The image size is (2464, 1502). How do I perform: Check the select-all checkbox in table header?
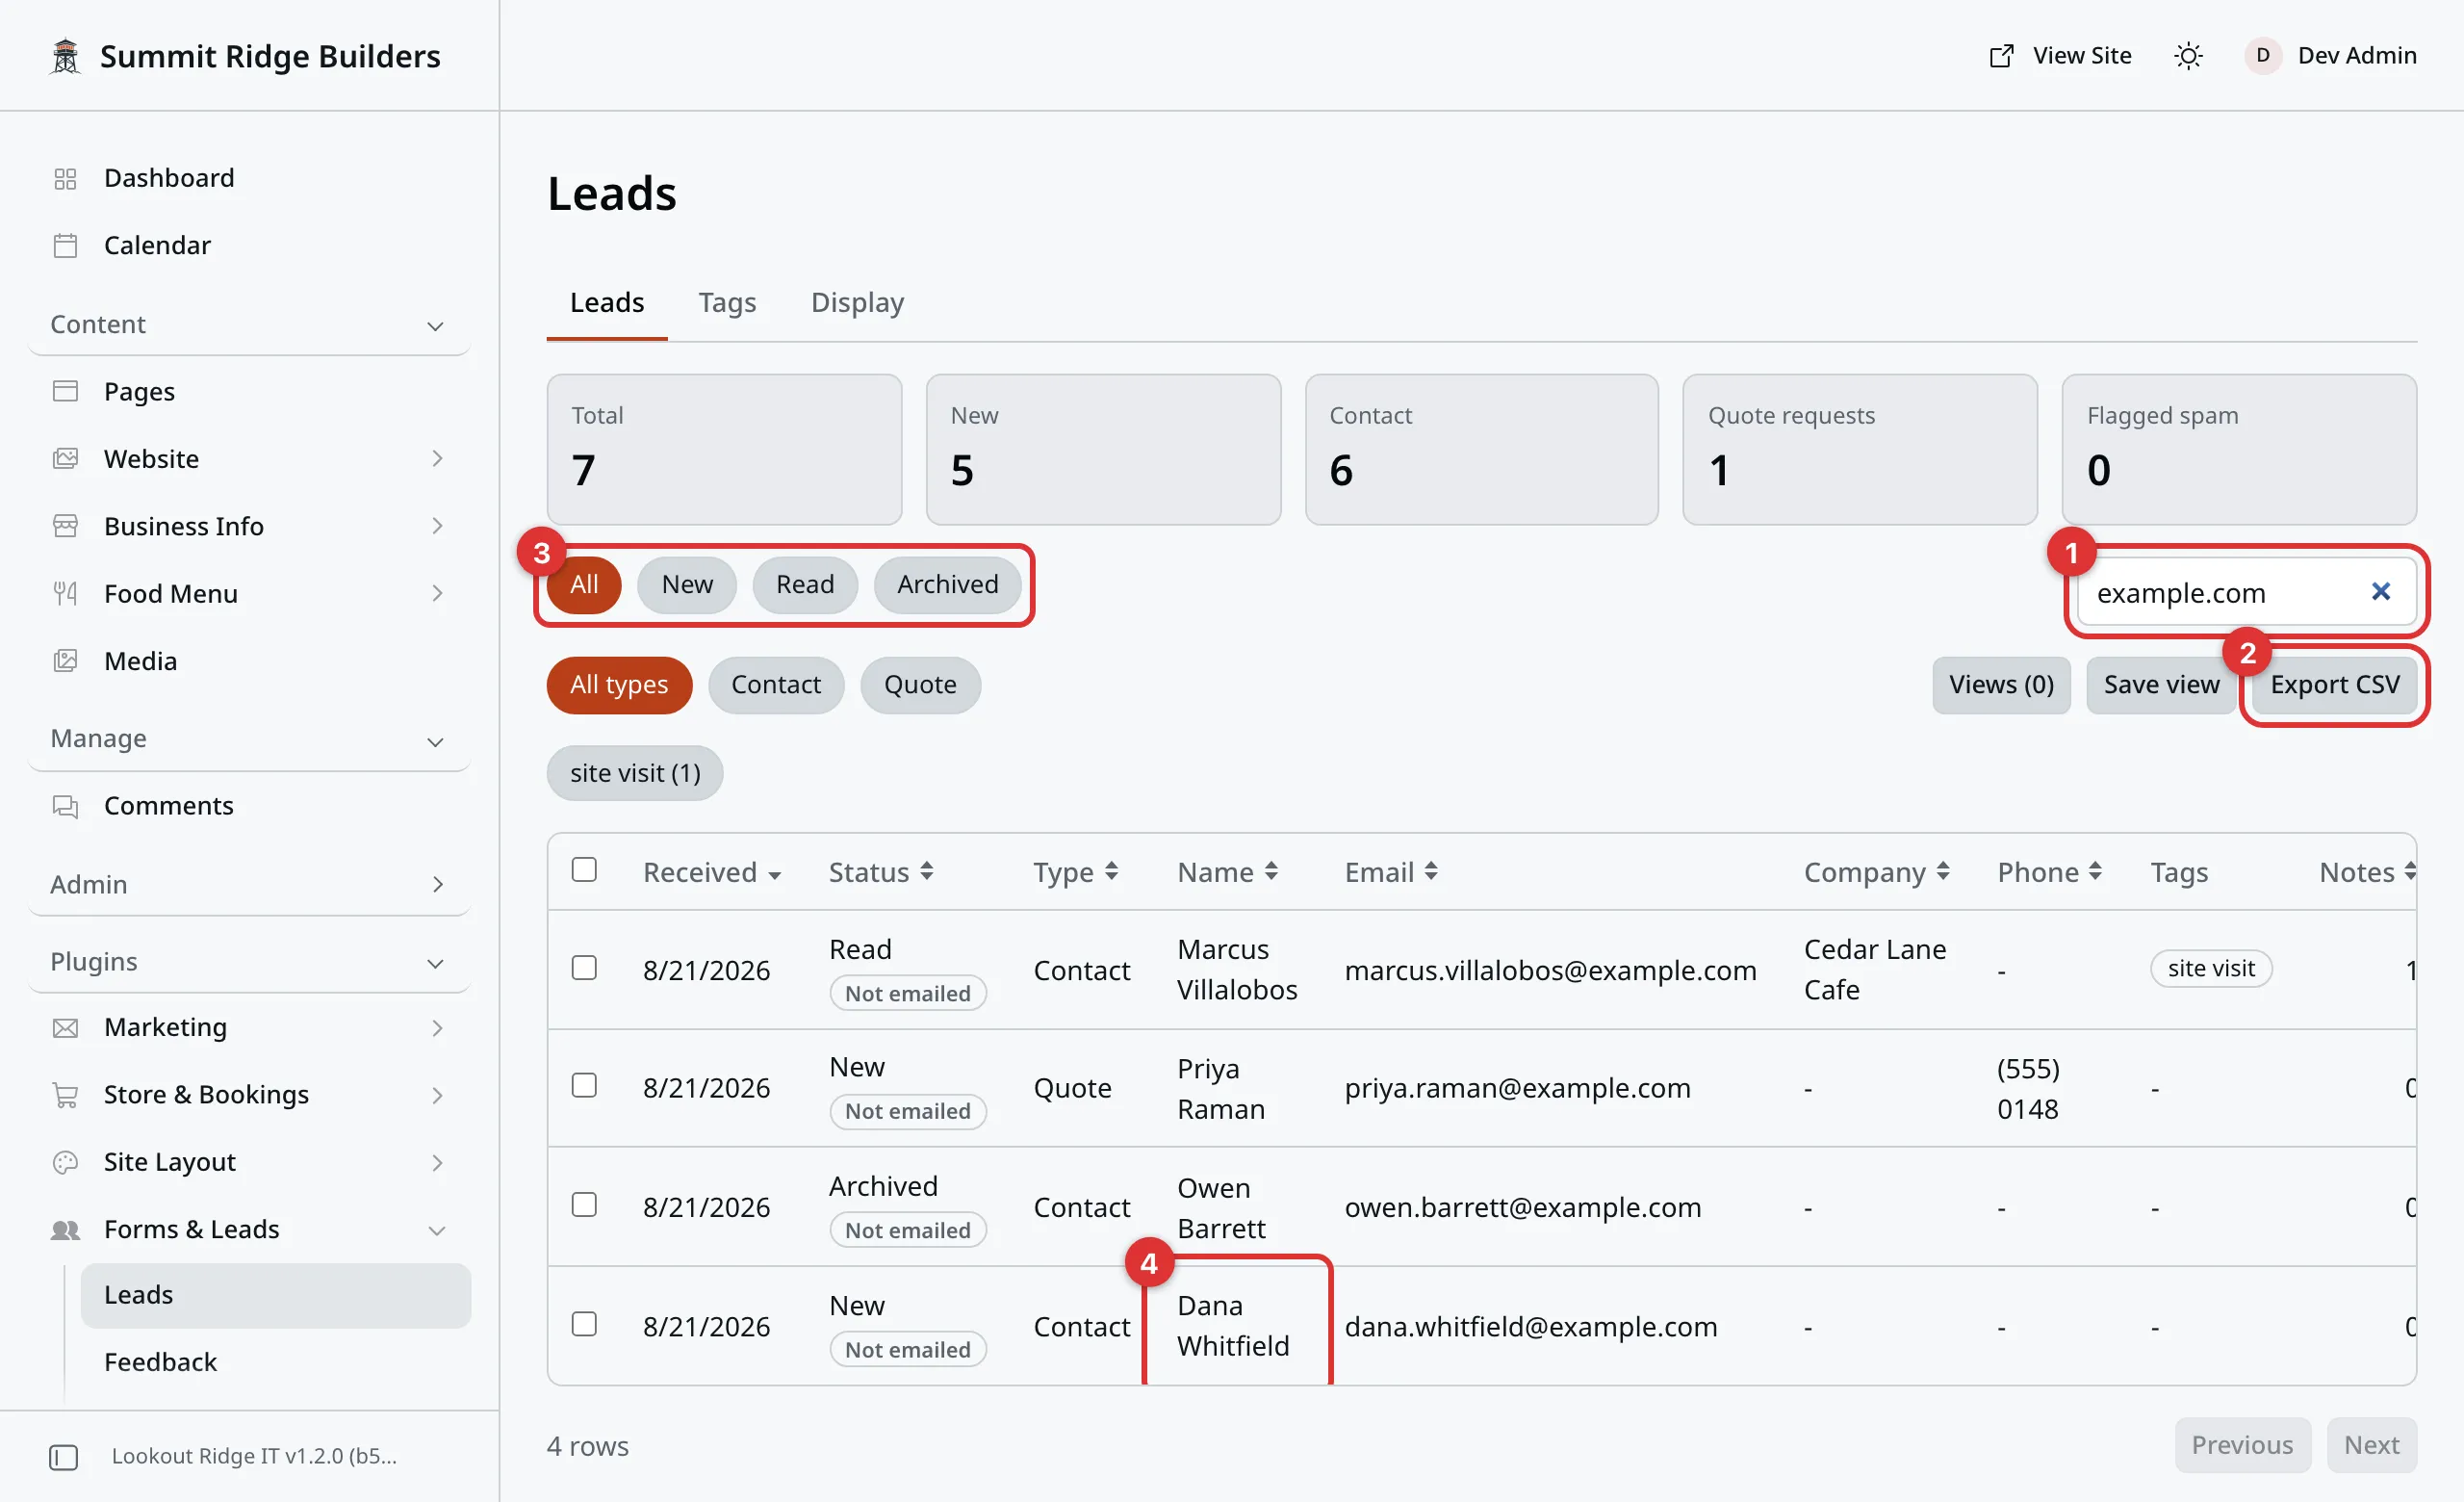pos(584,870)
